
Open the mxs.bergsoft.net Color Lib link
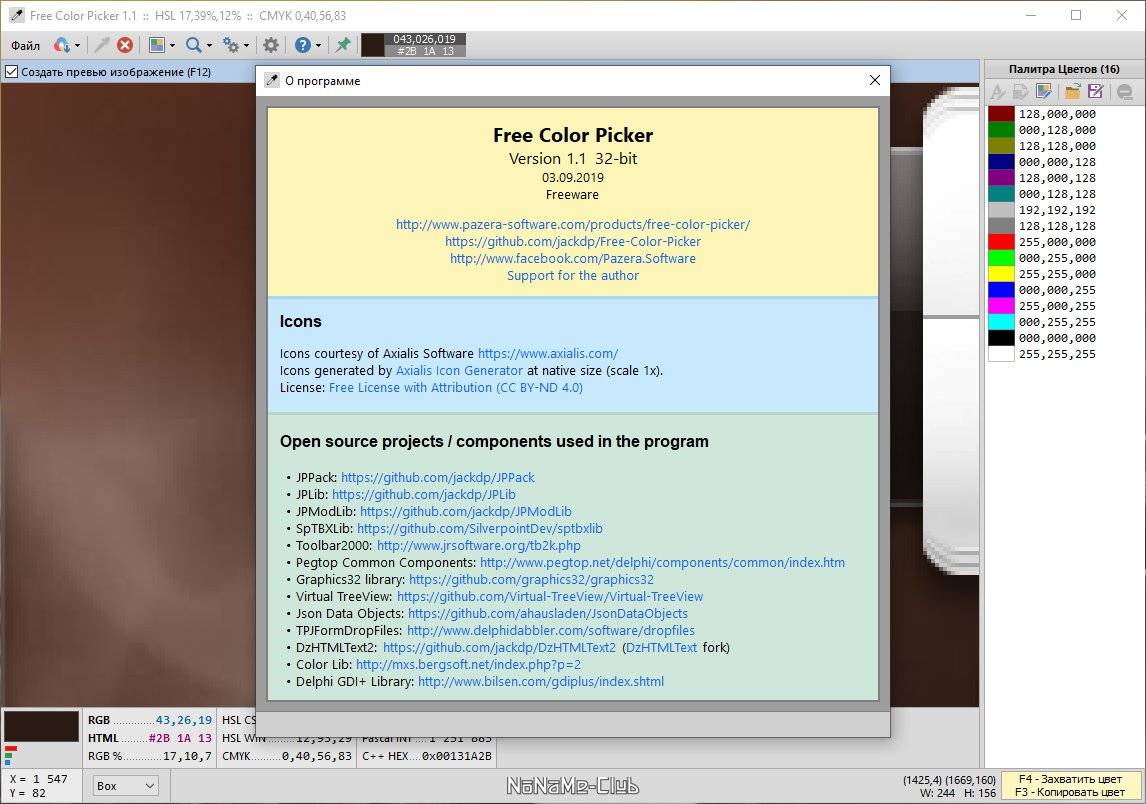click(x=468, y=664)
